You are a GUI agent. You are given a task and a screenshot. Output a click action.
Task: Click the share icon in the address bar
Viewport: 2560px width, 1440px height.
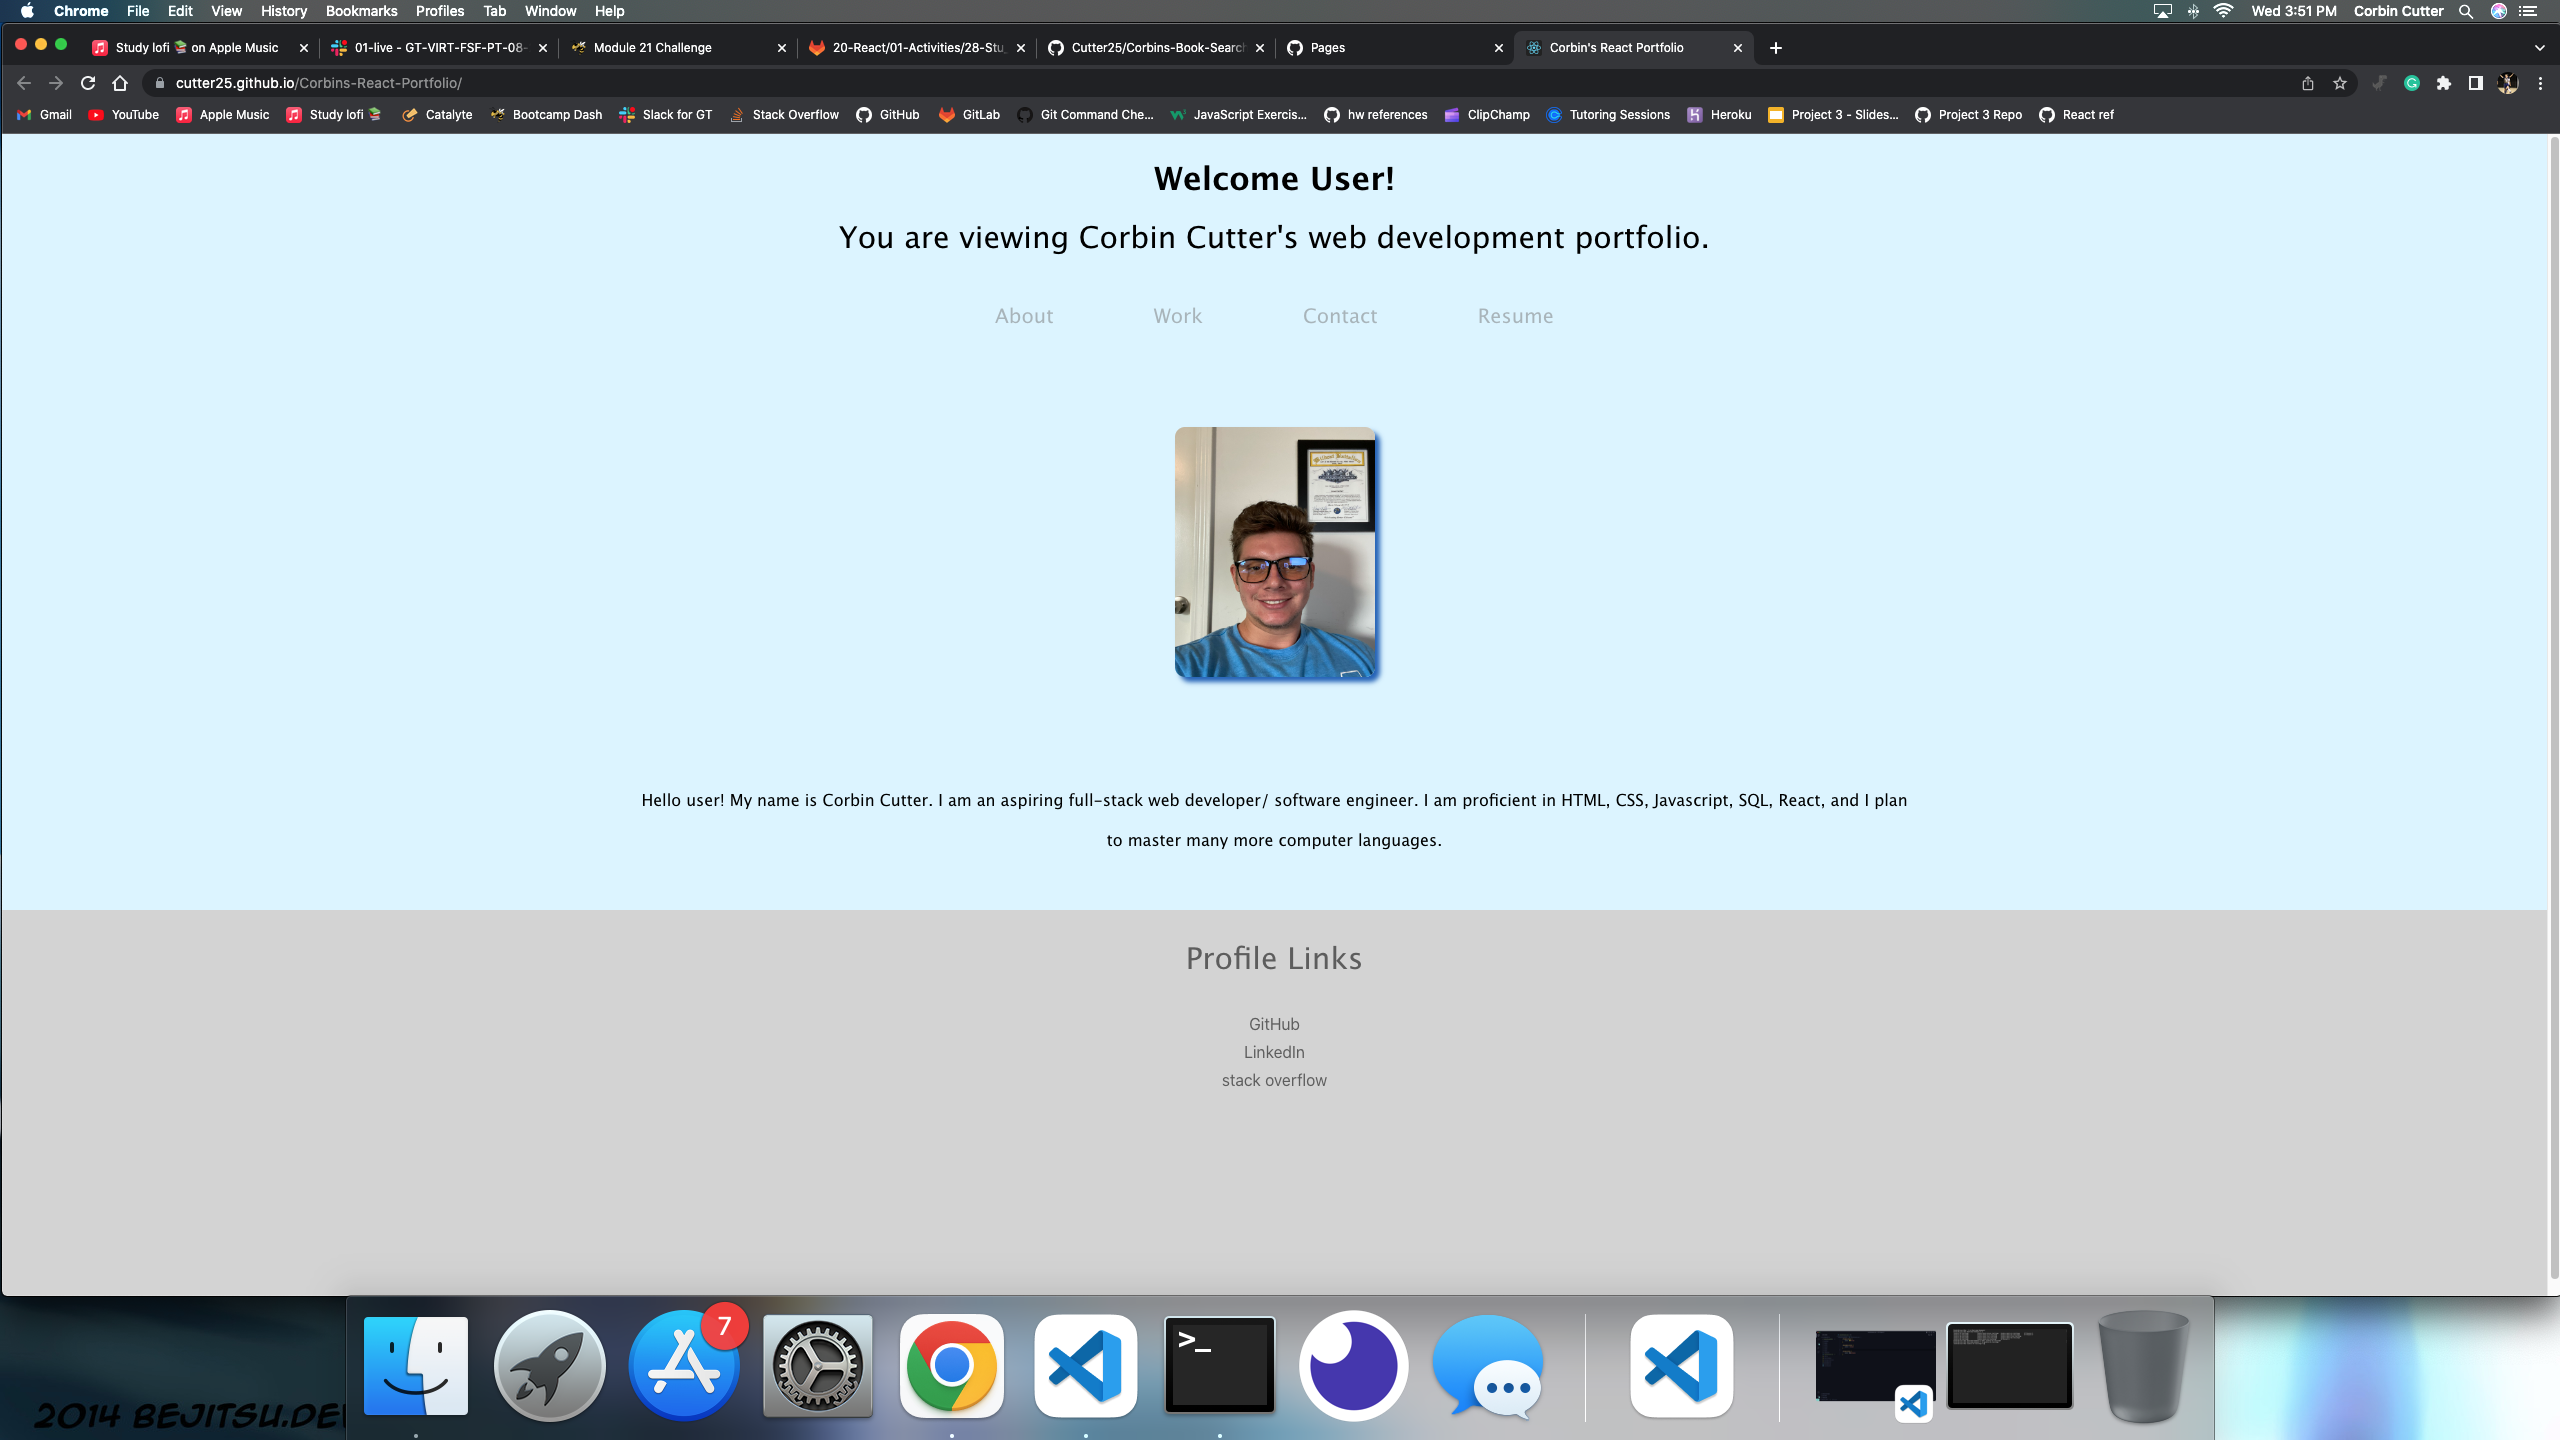tap(2308, 83)
